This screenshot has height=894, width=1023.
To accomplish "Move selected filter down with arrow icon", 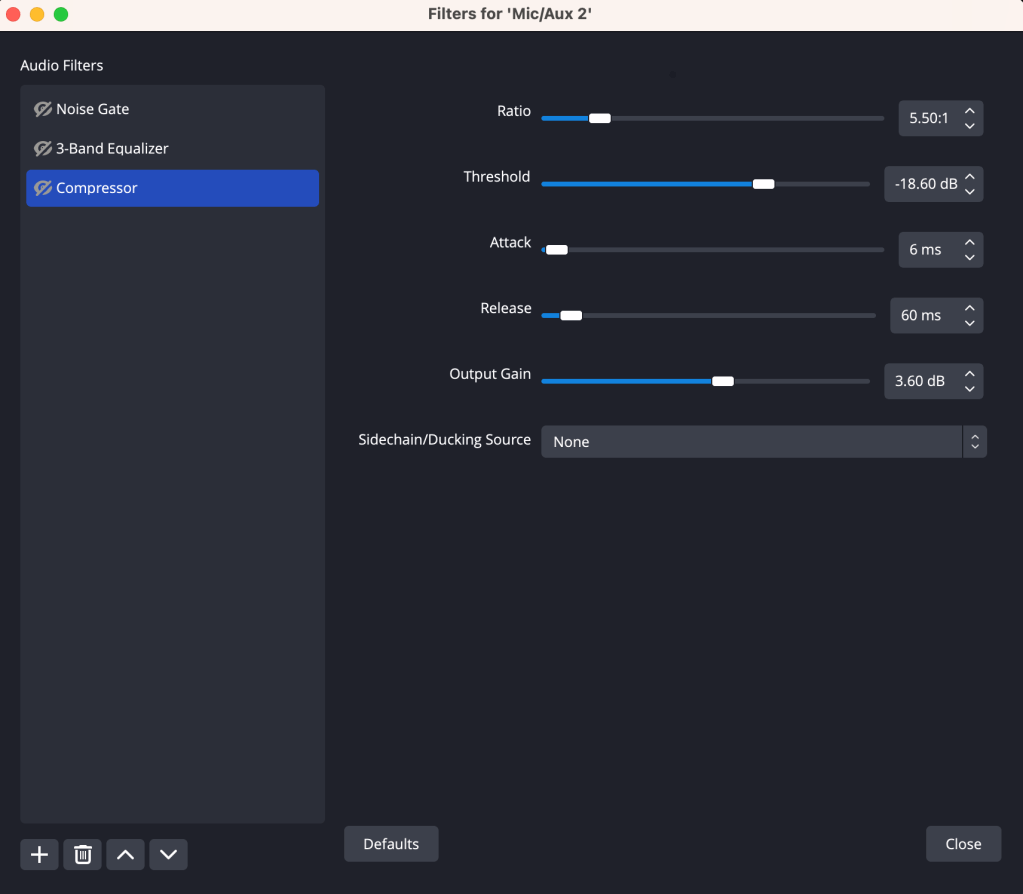I will [x=168, y=854].
